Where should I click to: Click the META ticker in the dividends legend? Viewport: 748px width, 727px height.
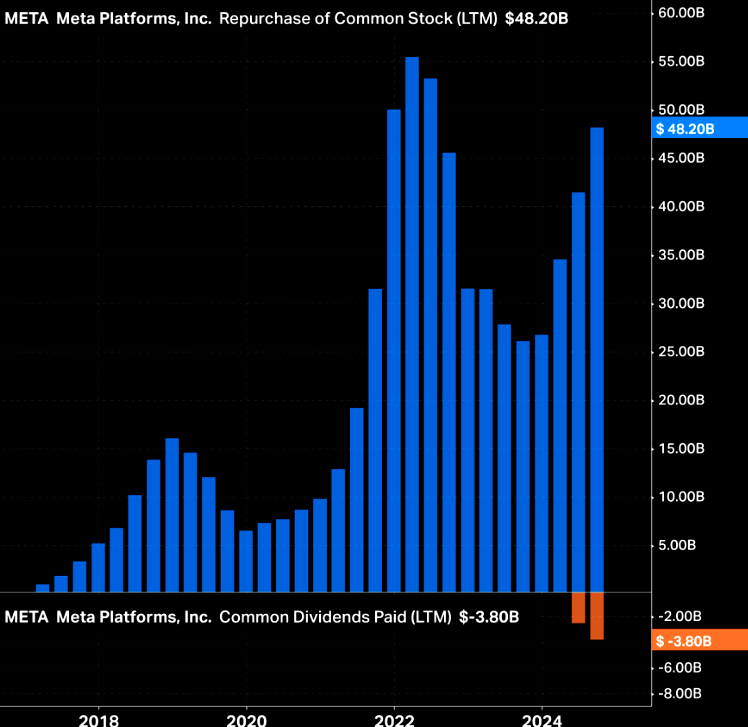27,617
